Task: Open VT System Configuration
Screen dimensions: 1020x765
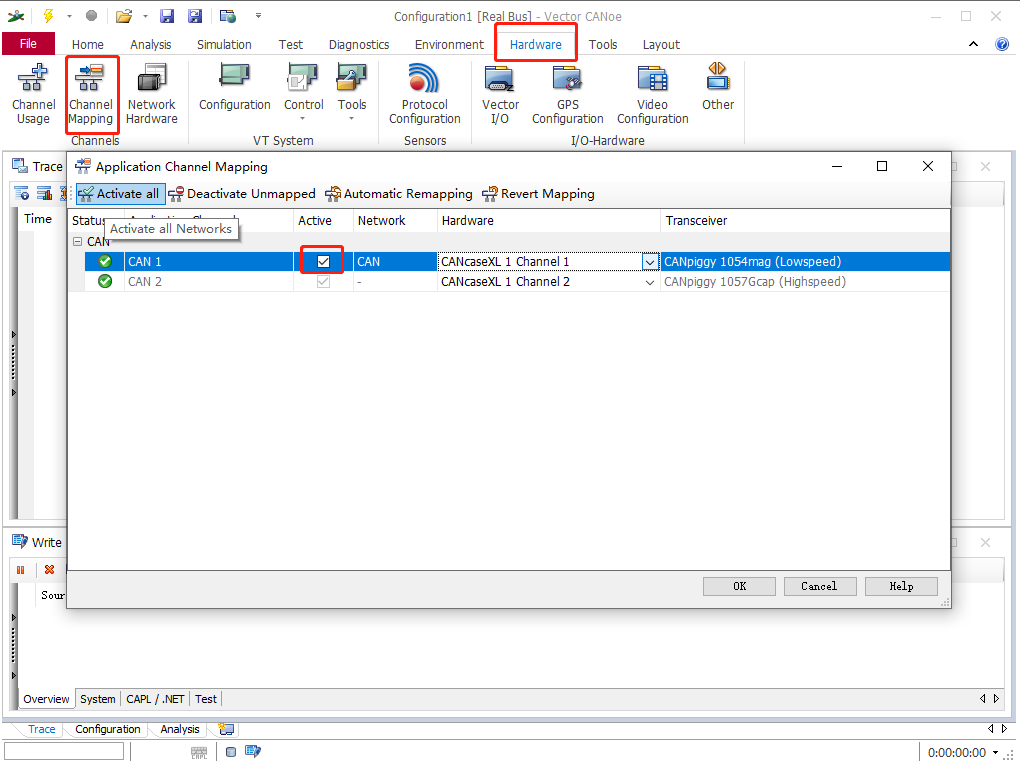Action: [234, 88]
